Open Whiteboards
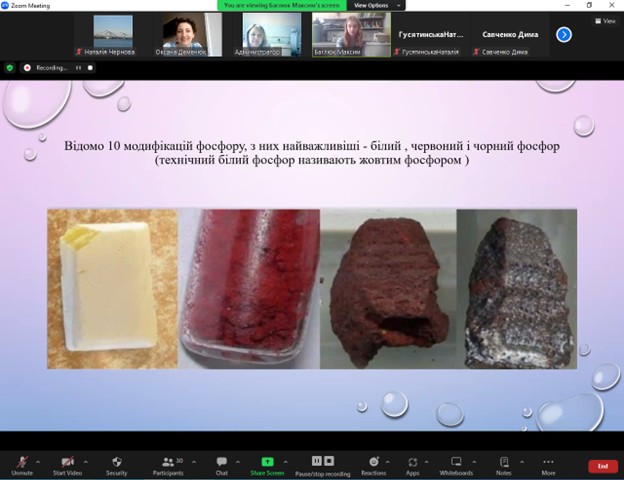Viewport: 624px width, 480px height. tap(456, 465)
